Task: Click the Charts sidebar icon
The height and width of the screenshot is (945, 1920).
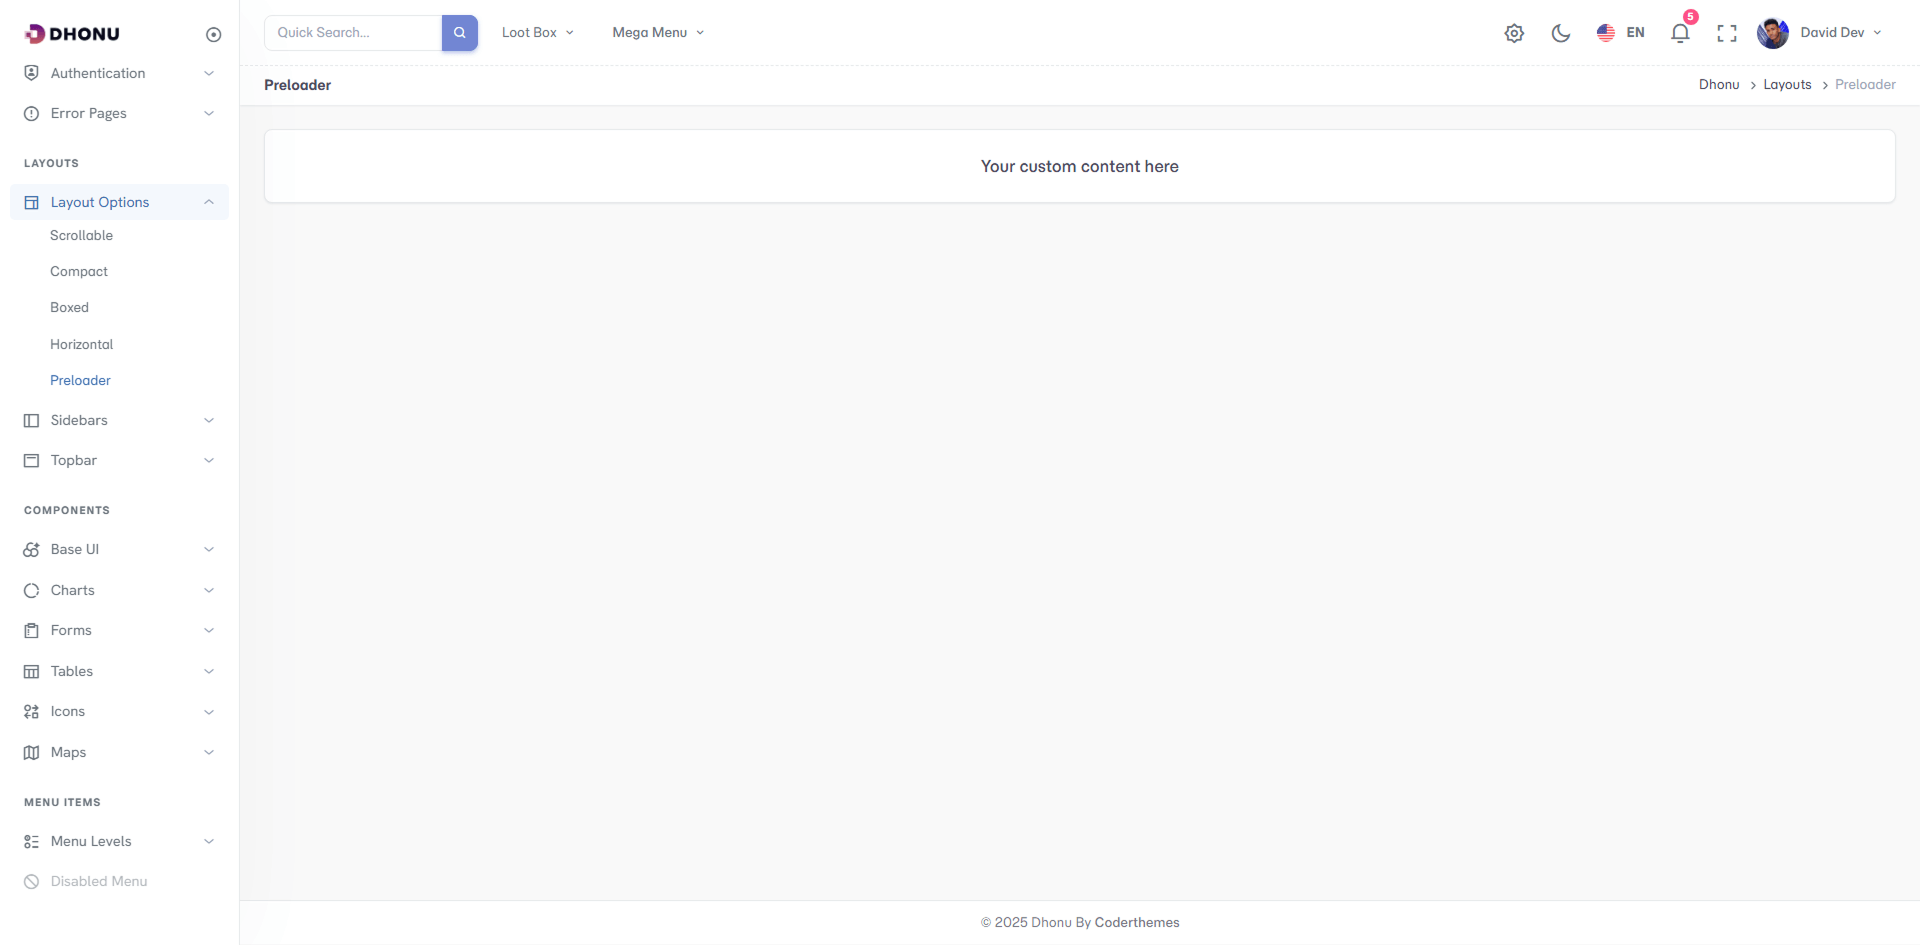Action: point(32,591)
